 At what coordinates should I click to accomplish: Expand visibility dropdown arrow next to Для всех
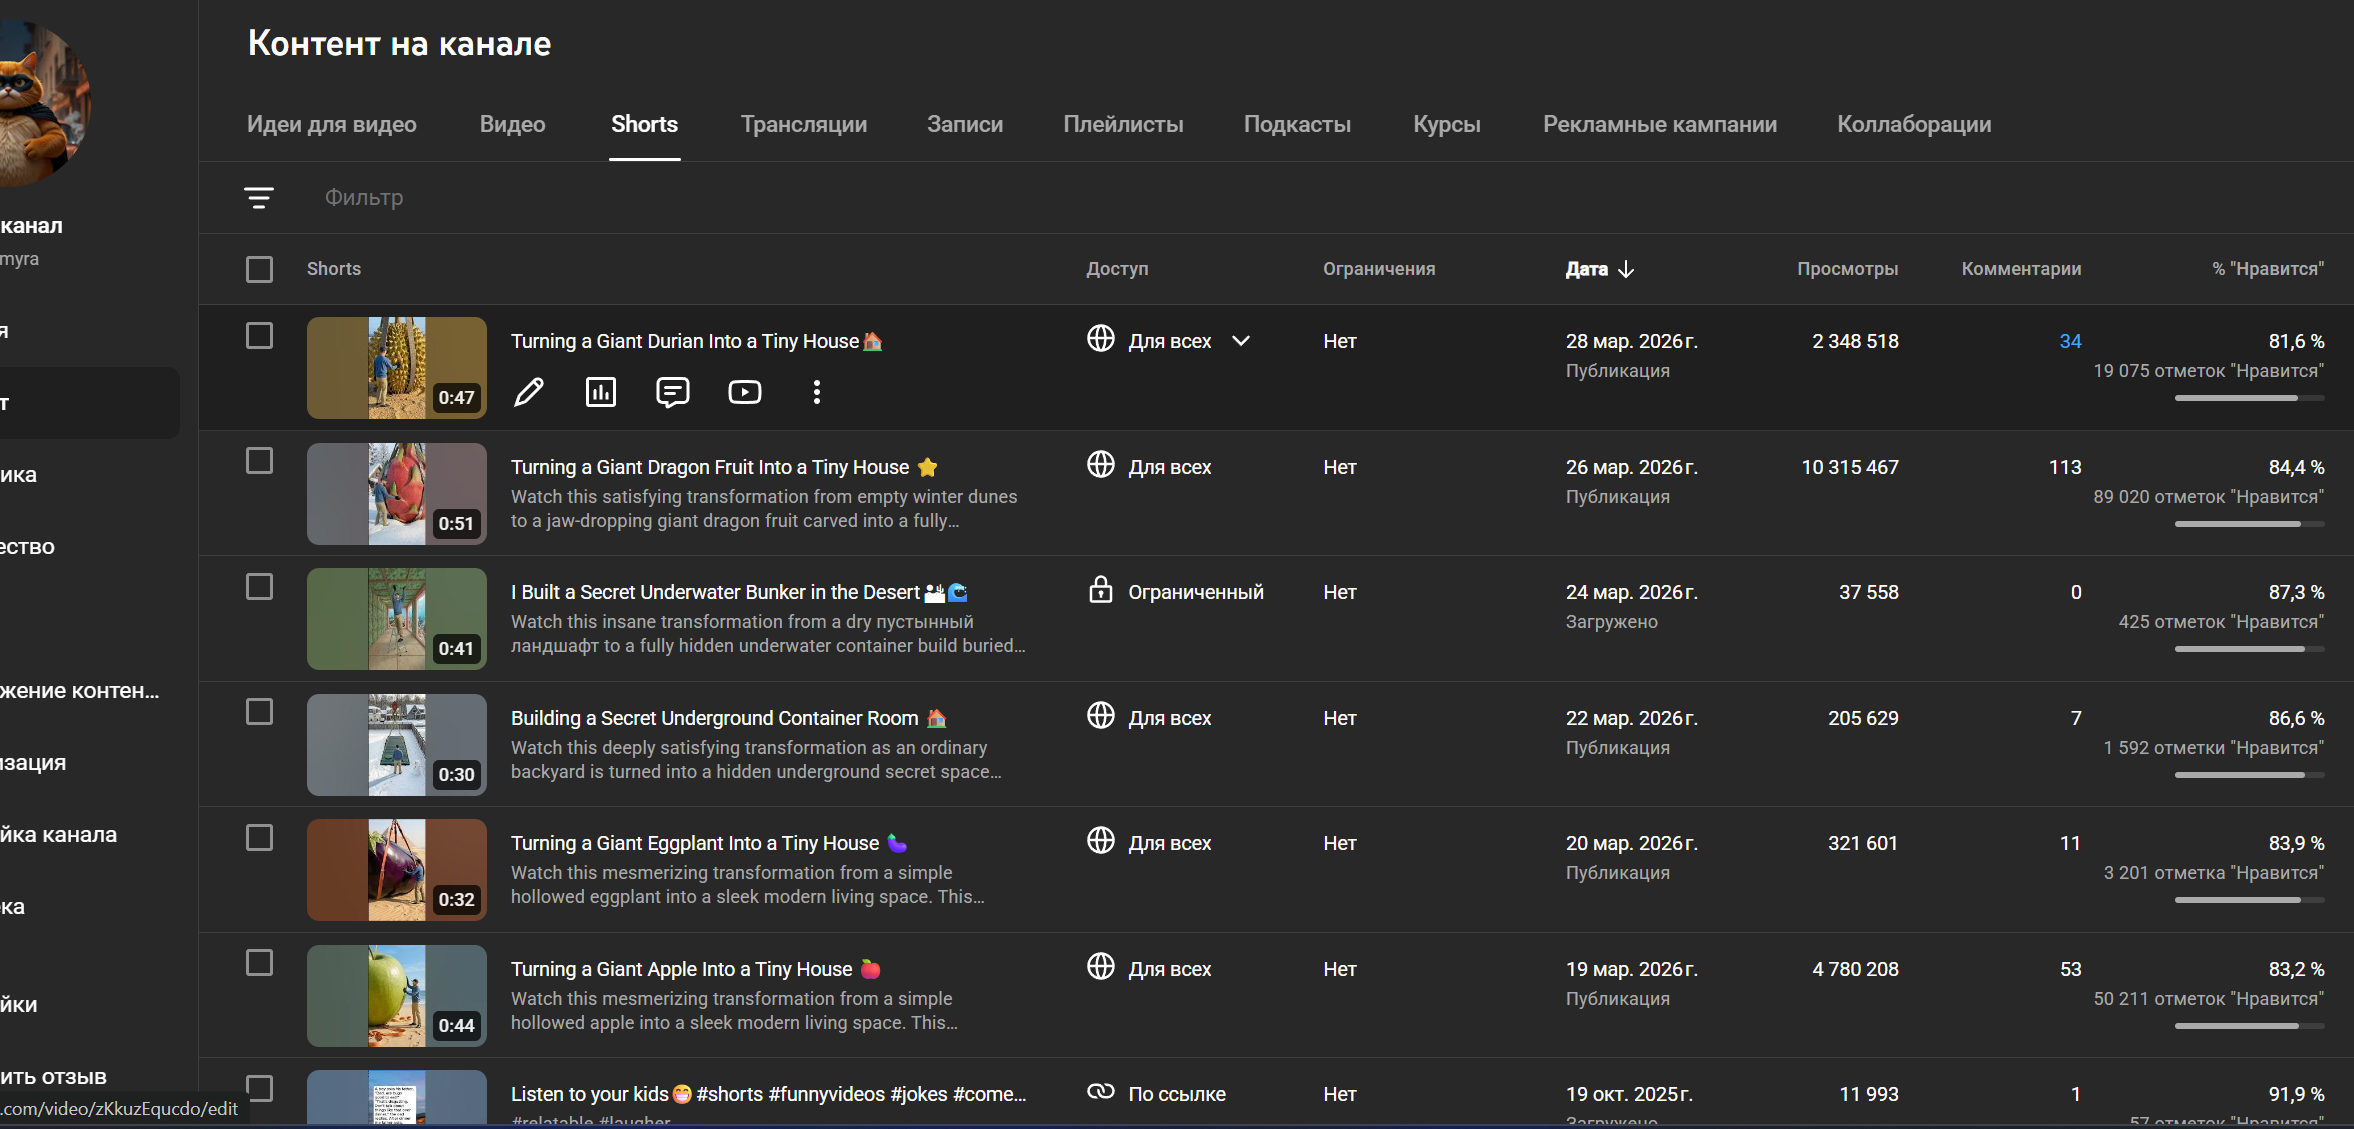1241,341
